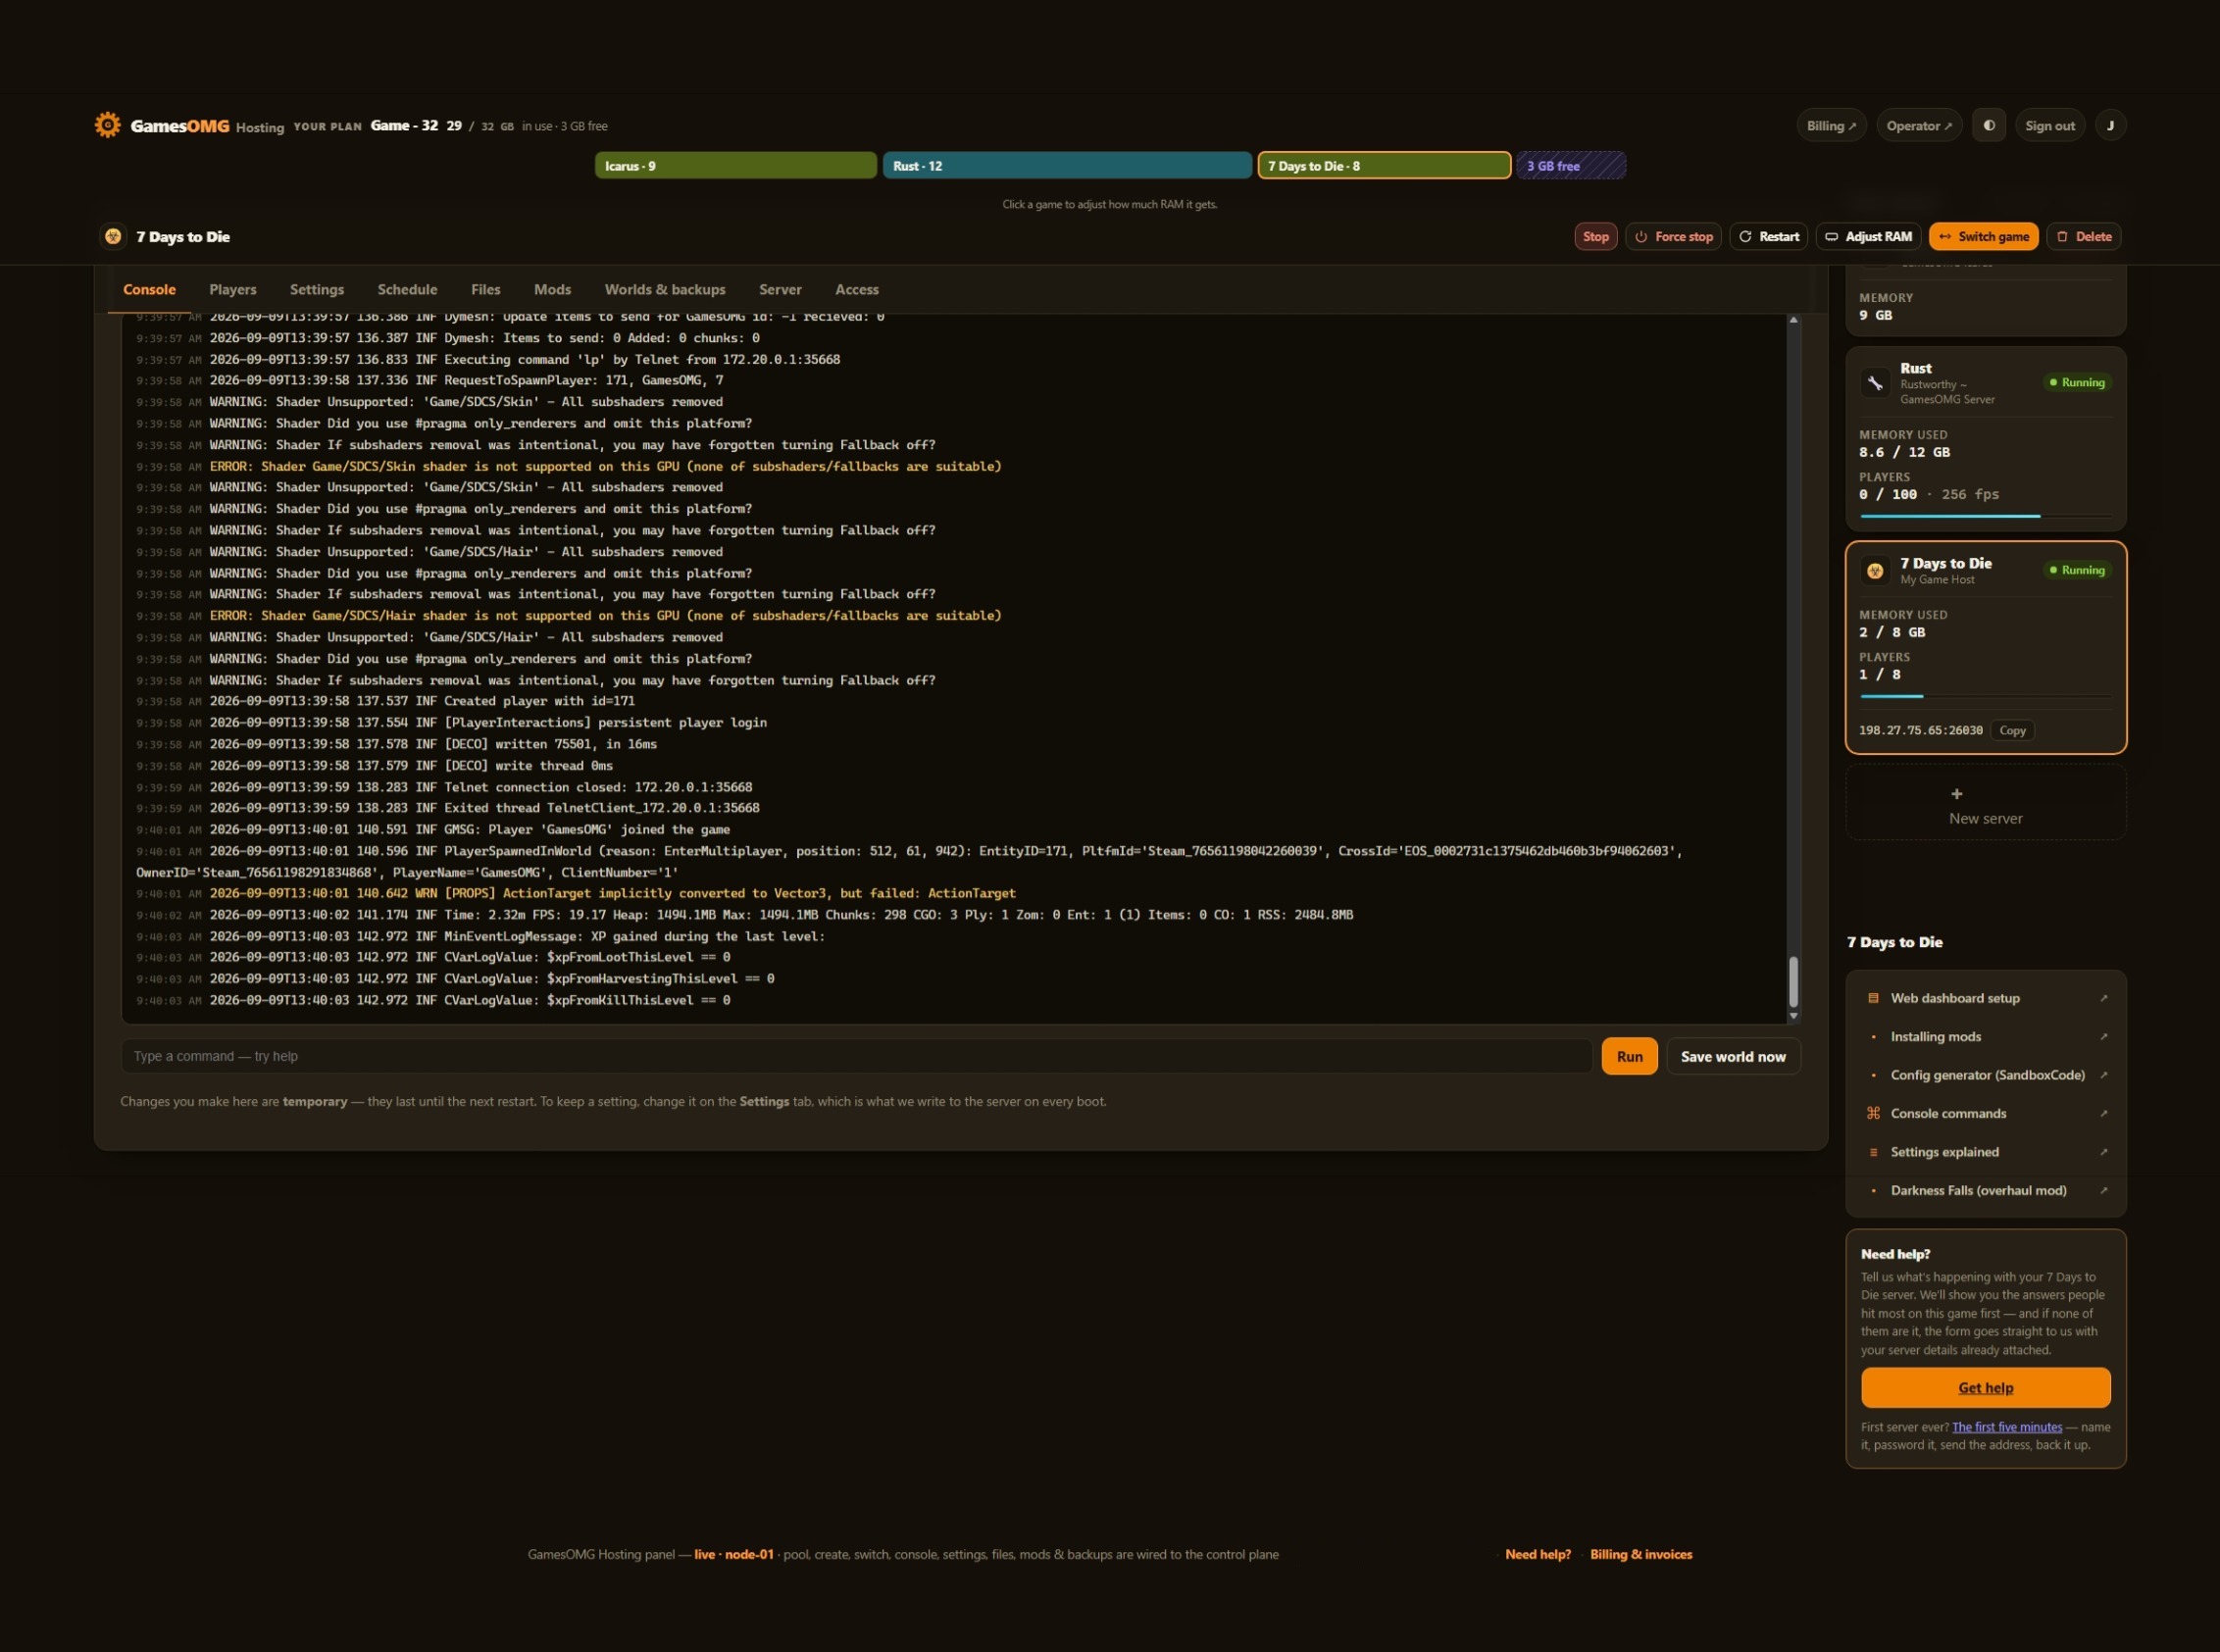Click the ERROR line about Game/SDCS/Hair shader

point(568,616)
